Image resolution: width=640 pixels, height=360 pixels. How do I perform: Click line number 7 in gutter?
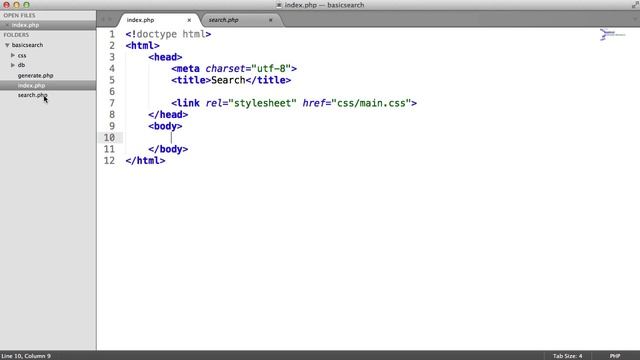click(112, 103)
